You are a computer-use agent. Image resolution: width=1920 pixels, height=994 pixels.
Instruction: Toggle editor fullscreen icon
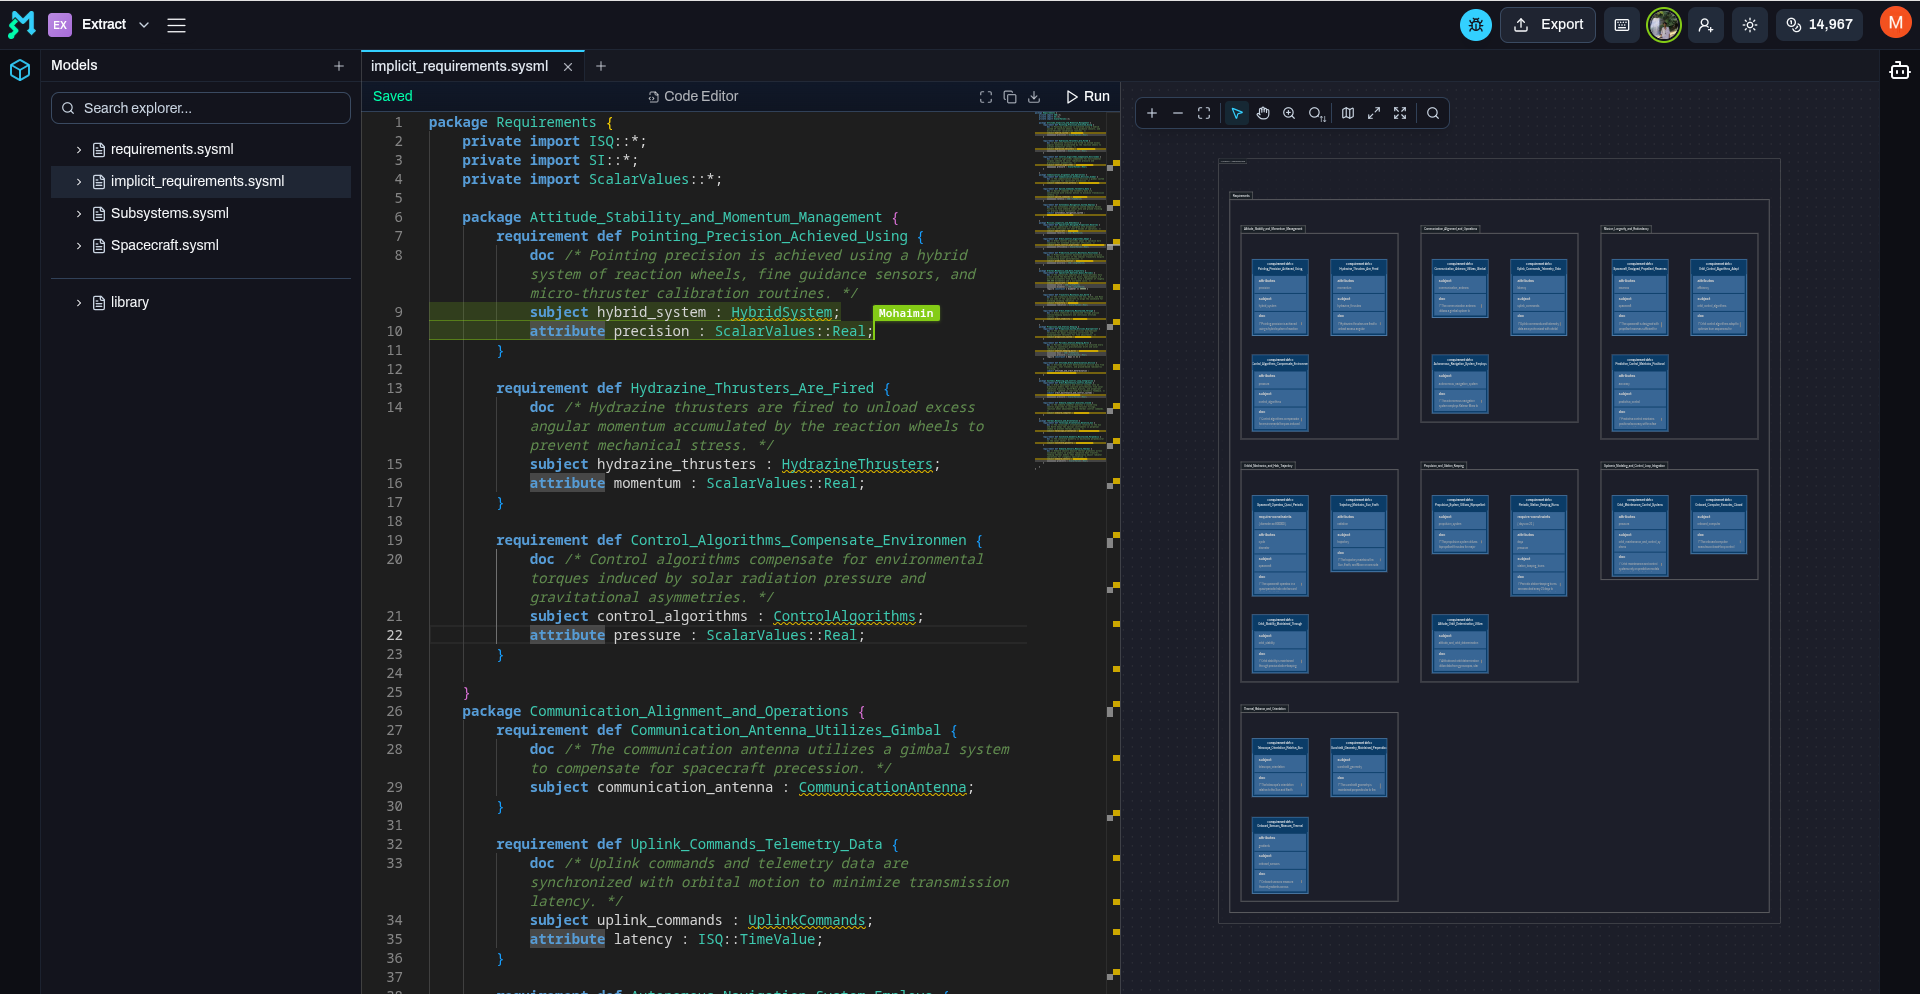click(x=986, y=97)
